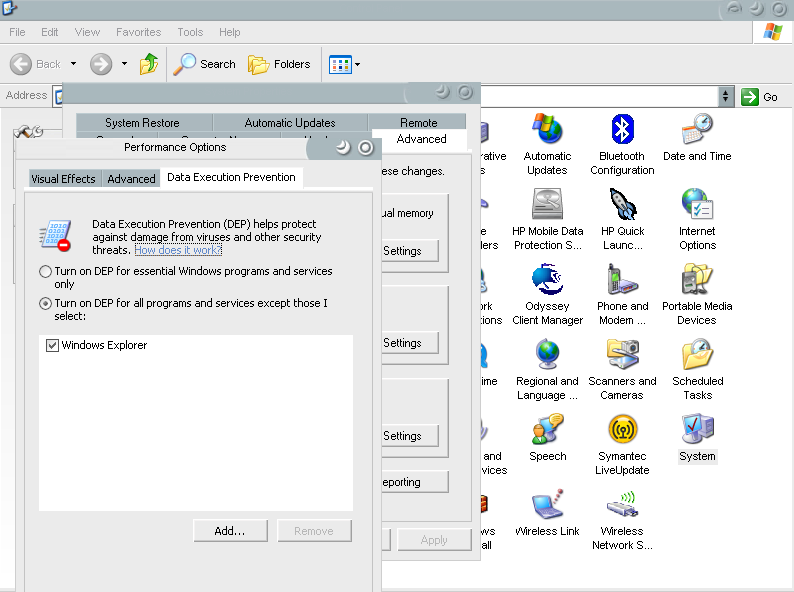Screen dimensions: 794x592
Task: Open the File menu
Action: point(17,32)
